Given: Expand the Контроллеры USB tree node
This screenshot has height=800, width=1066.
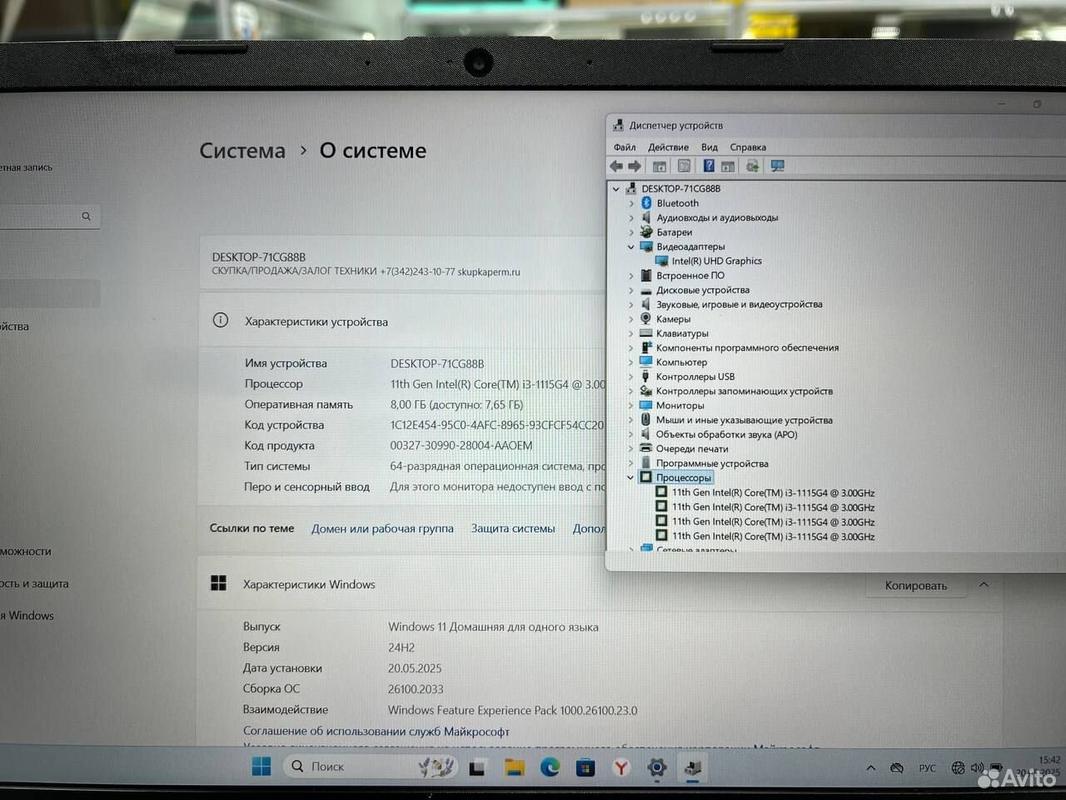Looking at the screenshot, I should click(x=631, y=376).
